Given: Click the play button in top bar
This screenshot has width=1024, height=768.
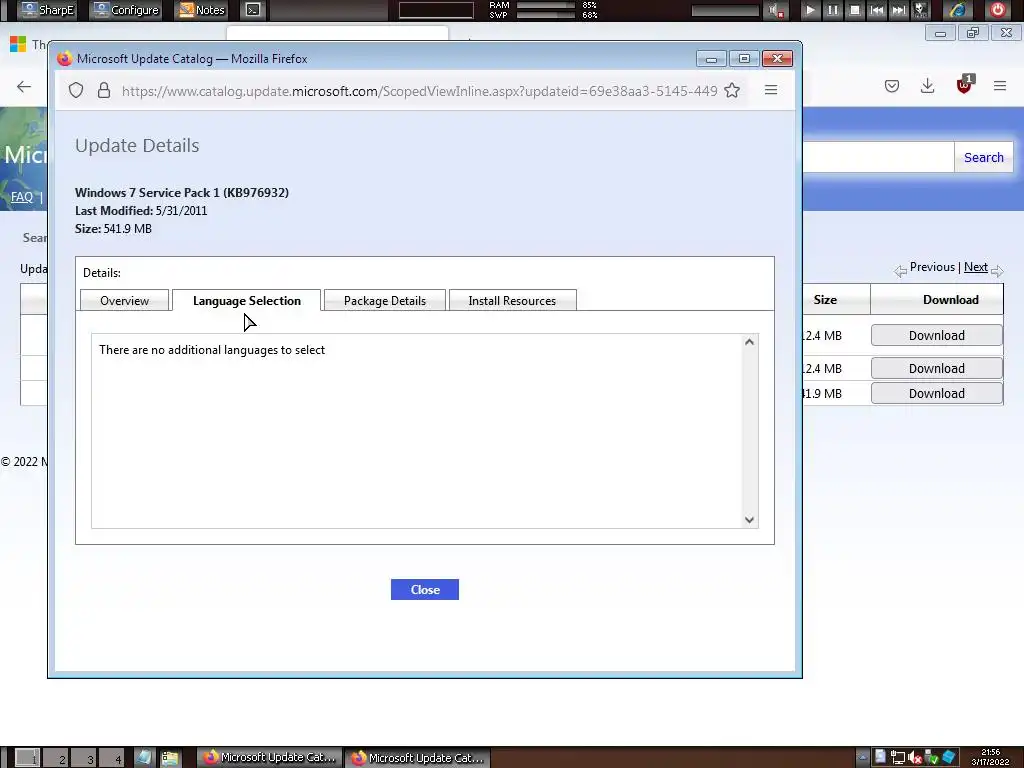Looking at the screenshot, I should 810,10.
